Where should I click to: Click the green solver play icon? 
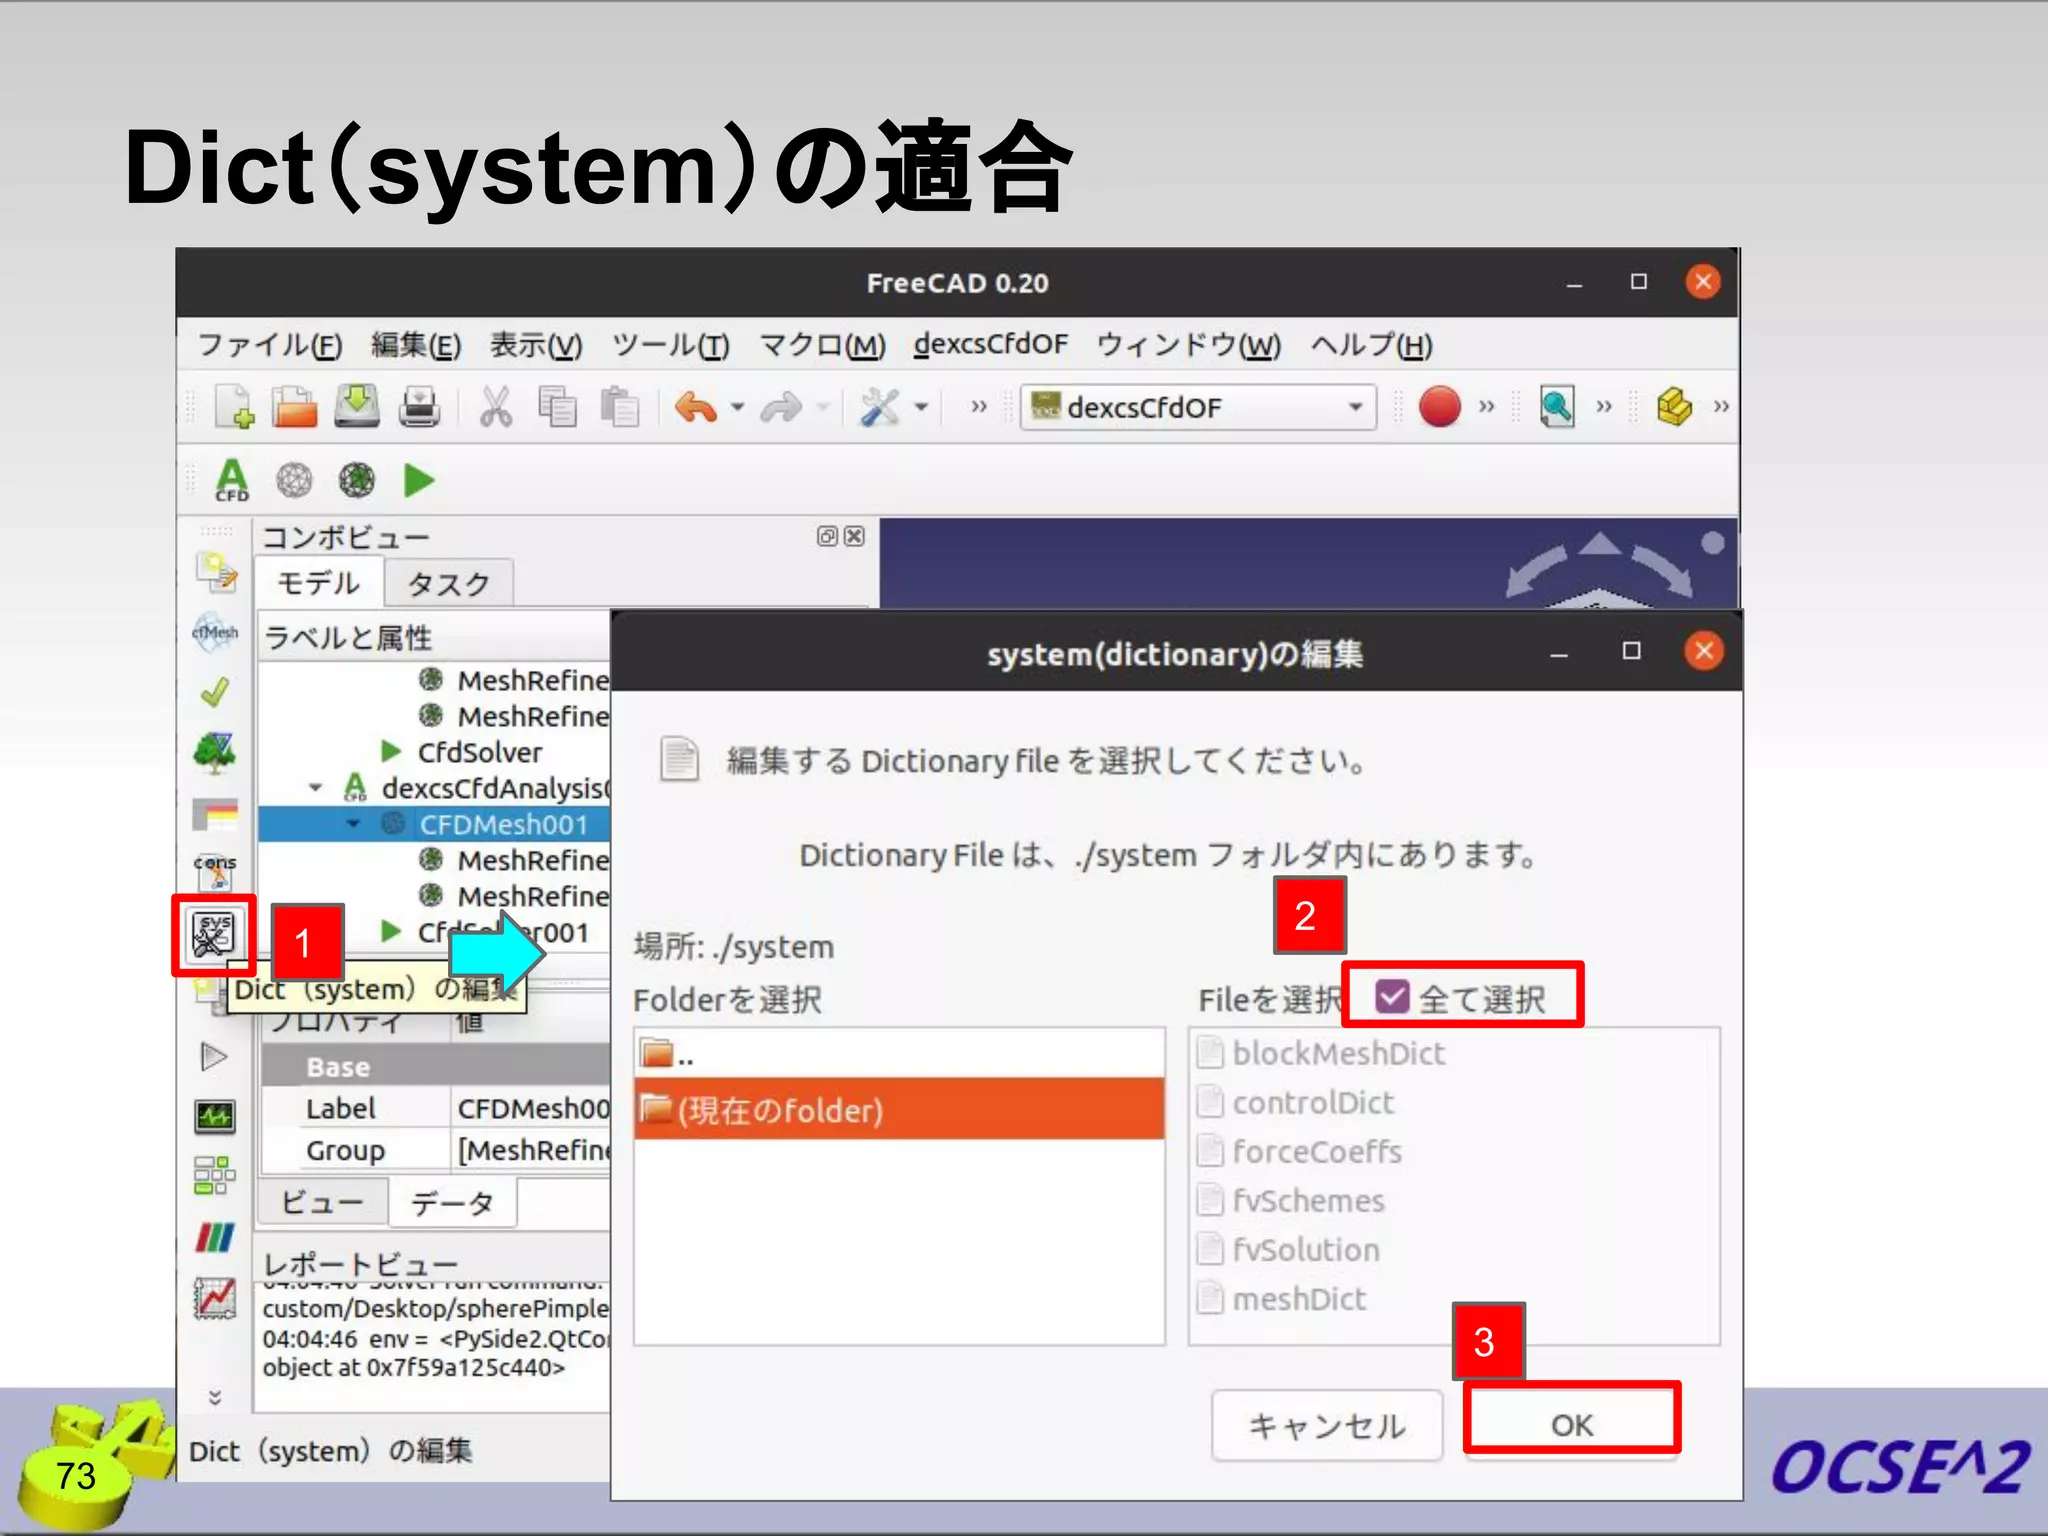pyautogui.click(x=419, y=480)
